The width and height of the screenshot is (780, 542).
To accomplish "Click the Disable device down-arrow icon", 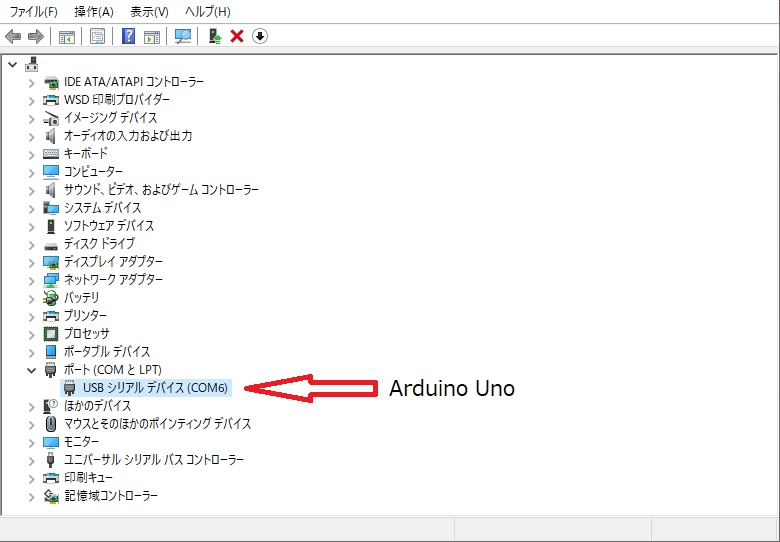I will (x=260, y=36).
